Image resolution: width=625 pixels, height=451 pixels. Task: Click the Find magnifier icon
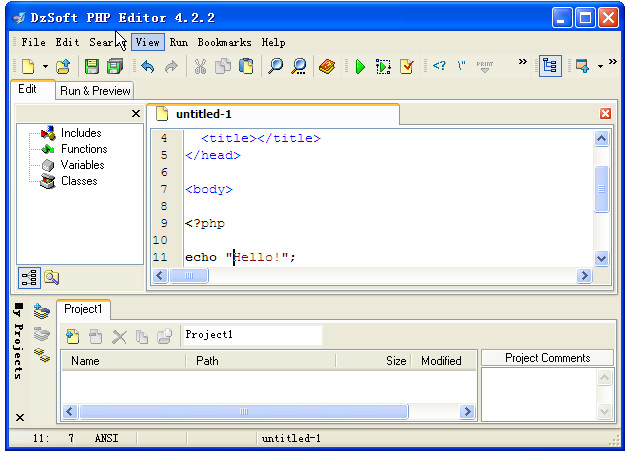click(274, 67)
